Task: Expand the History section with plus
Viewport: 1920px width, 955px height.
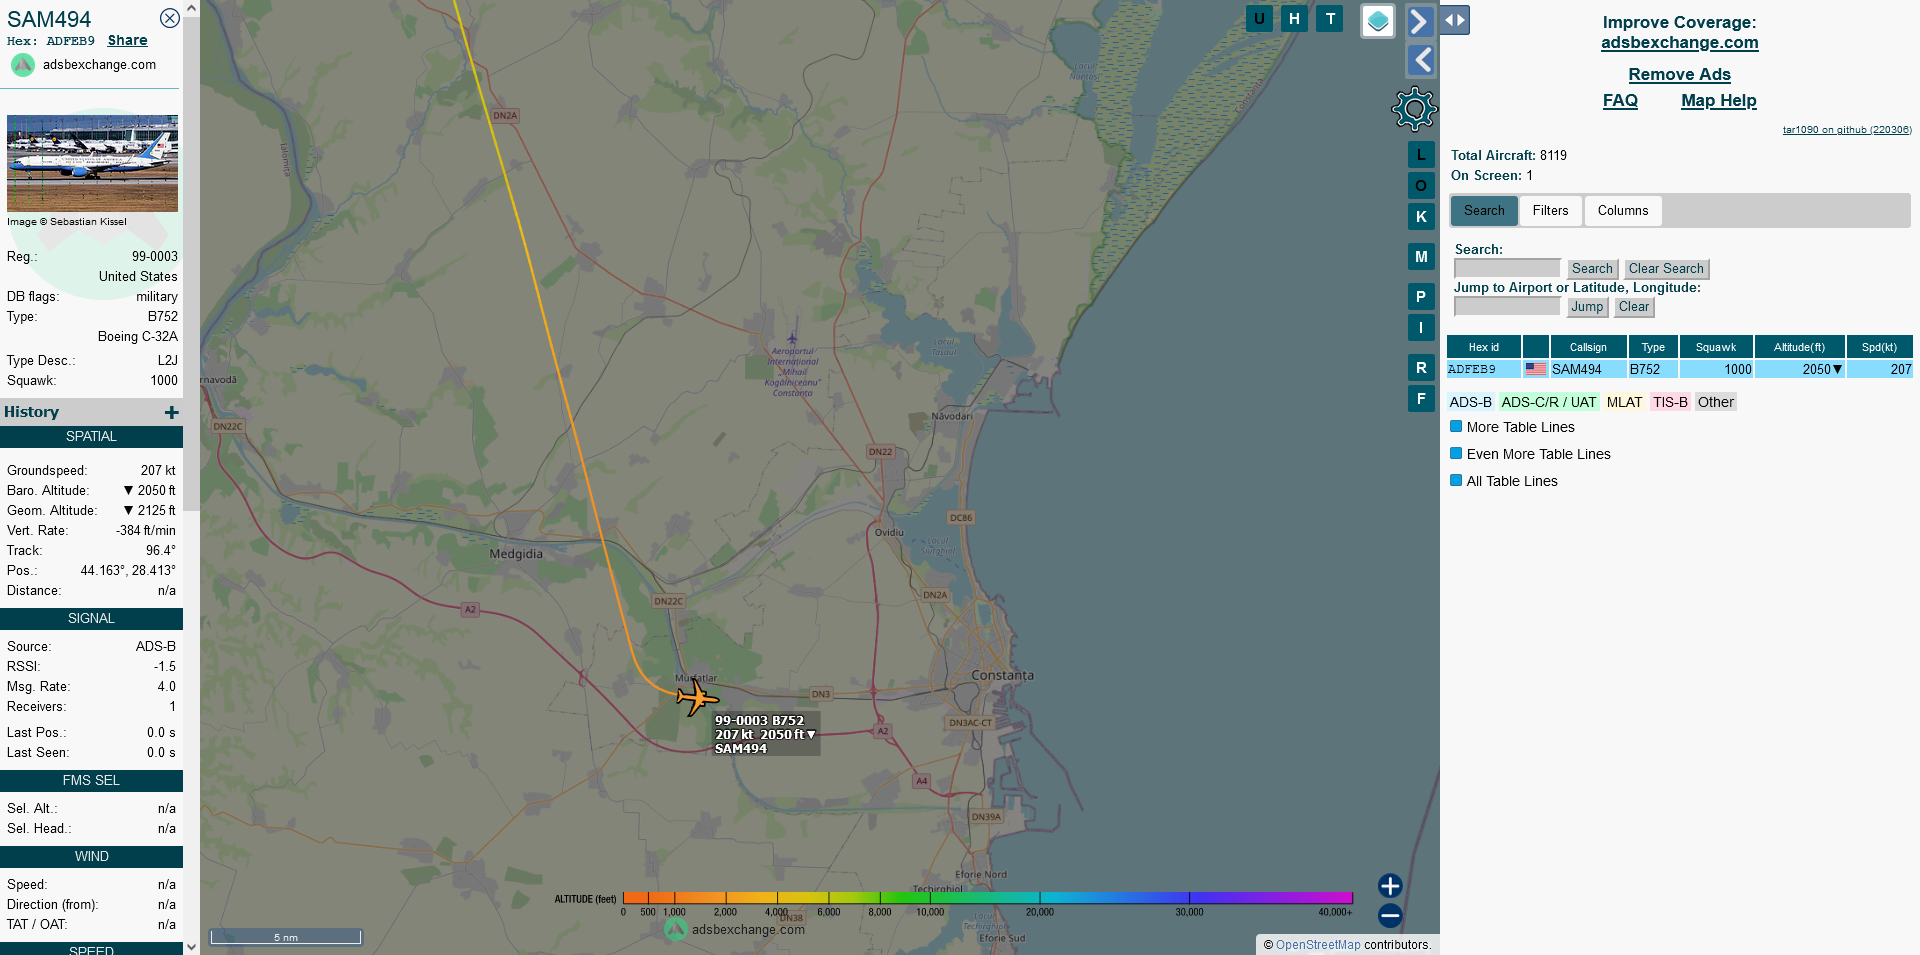Action: click(x=172, y=412)
